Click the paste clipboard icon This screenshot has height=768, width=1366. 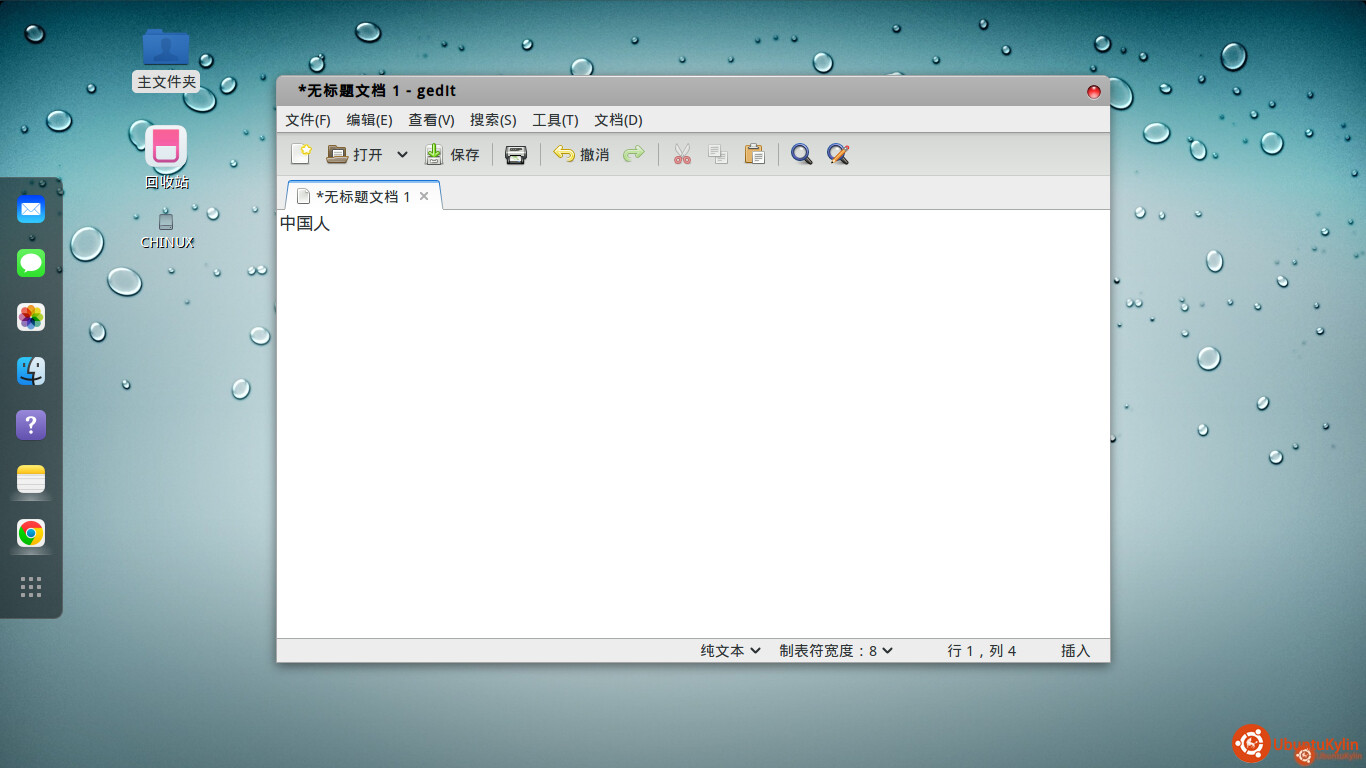point(755,154)
